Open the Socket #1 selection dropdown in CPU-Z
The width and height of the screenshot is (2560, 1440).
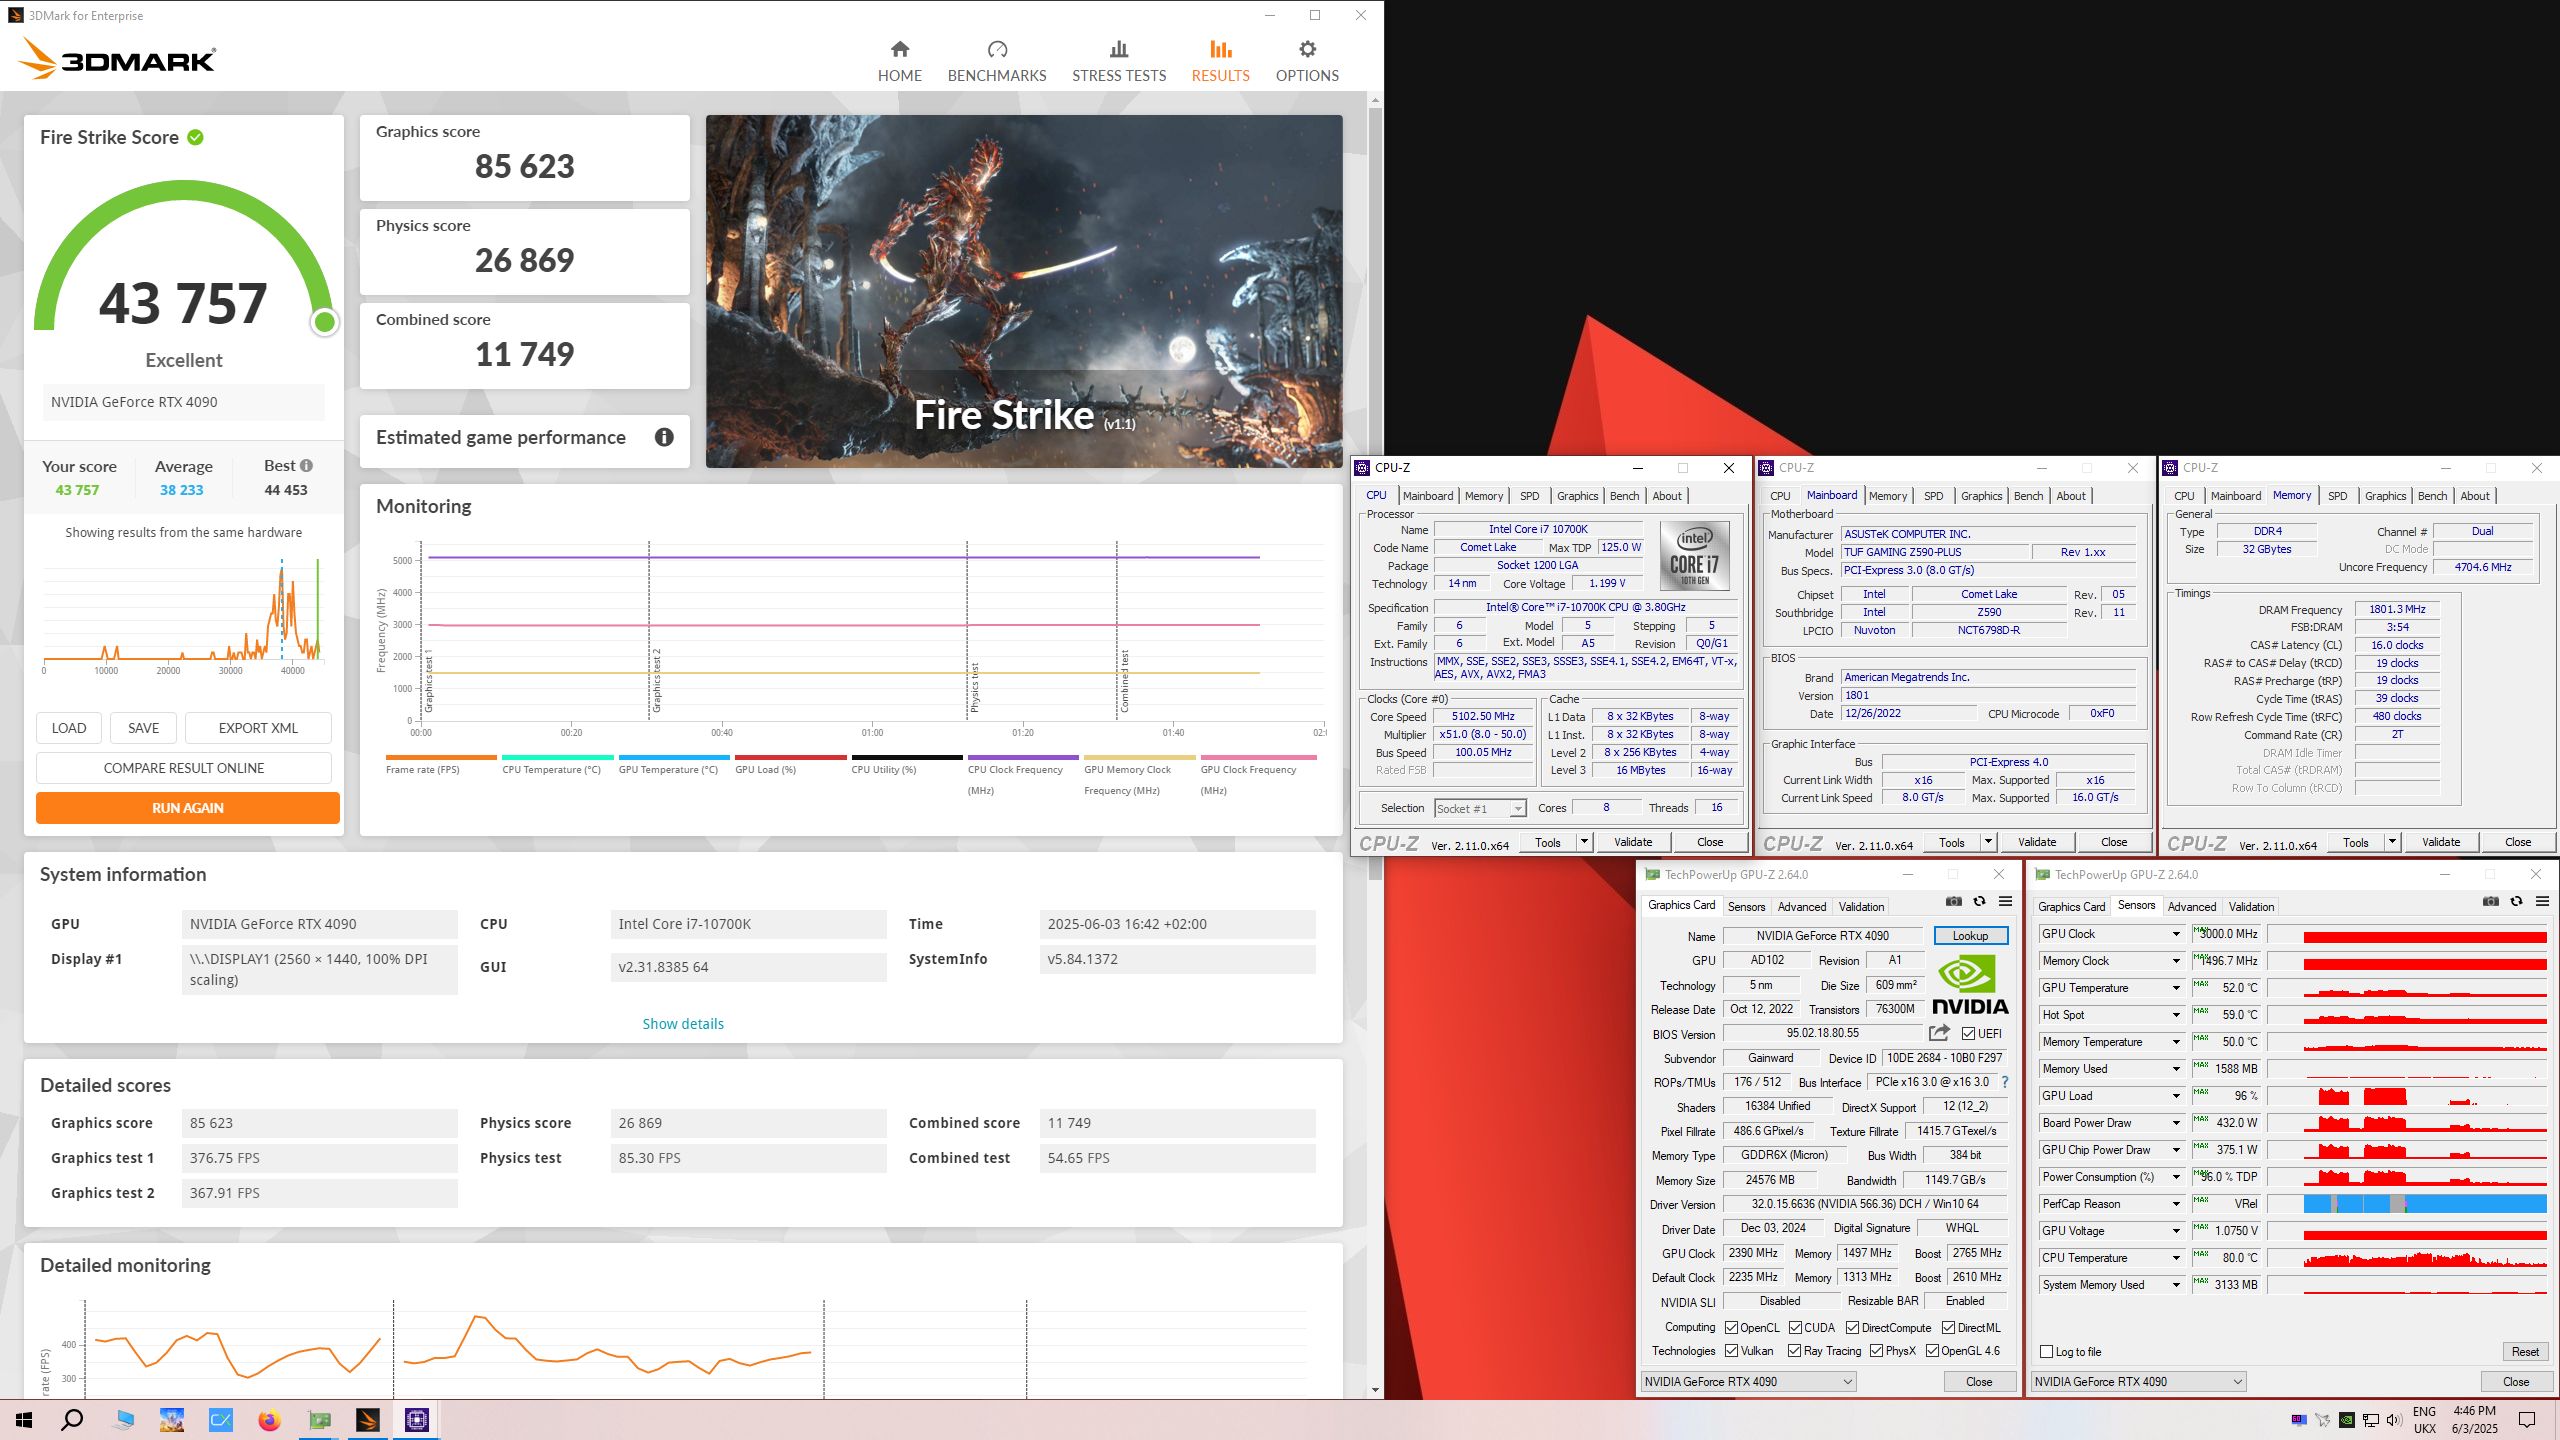pyautogui.click(x=1480, y=808)
